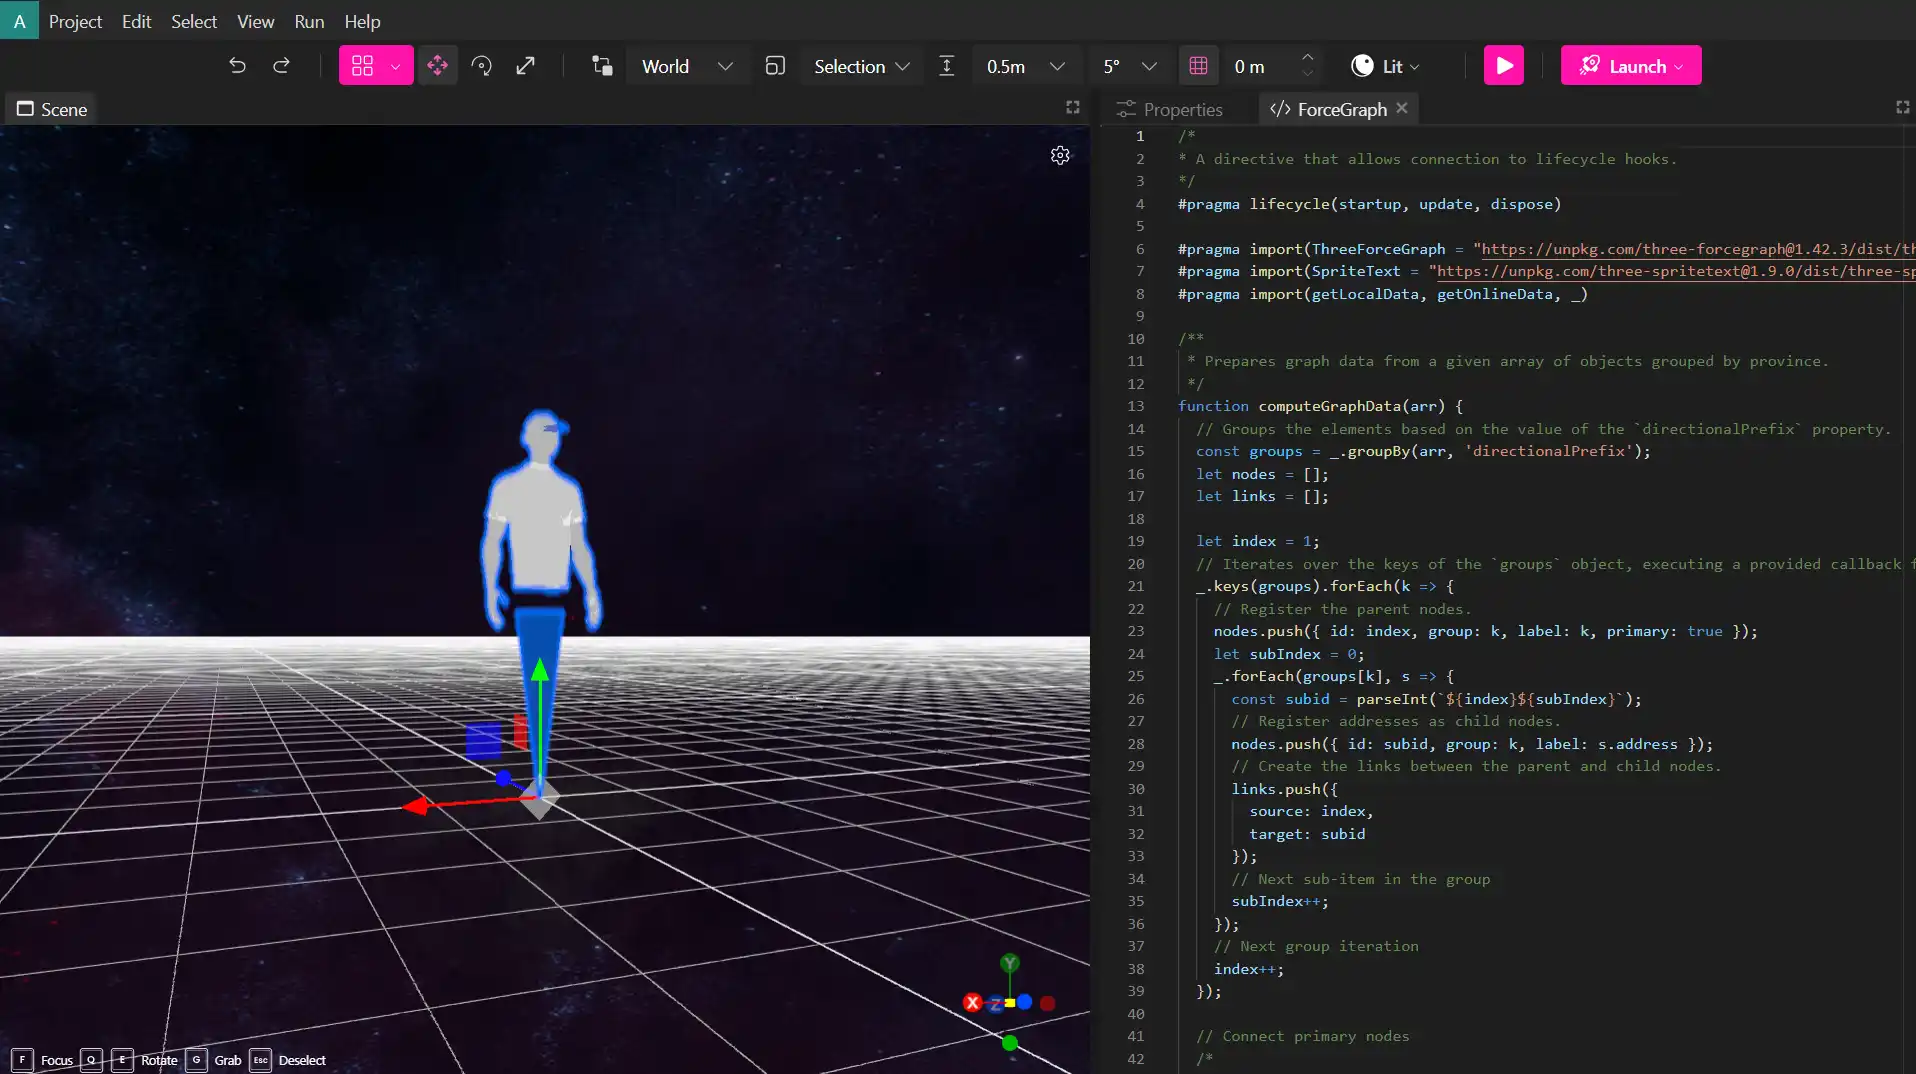The height and width of the screenshot is (1074, 1916).
Task: Open the grid tool dropdown chevron
Action: [396, 66]
